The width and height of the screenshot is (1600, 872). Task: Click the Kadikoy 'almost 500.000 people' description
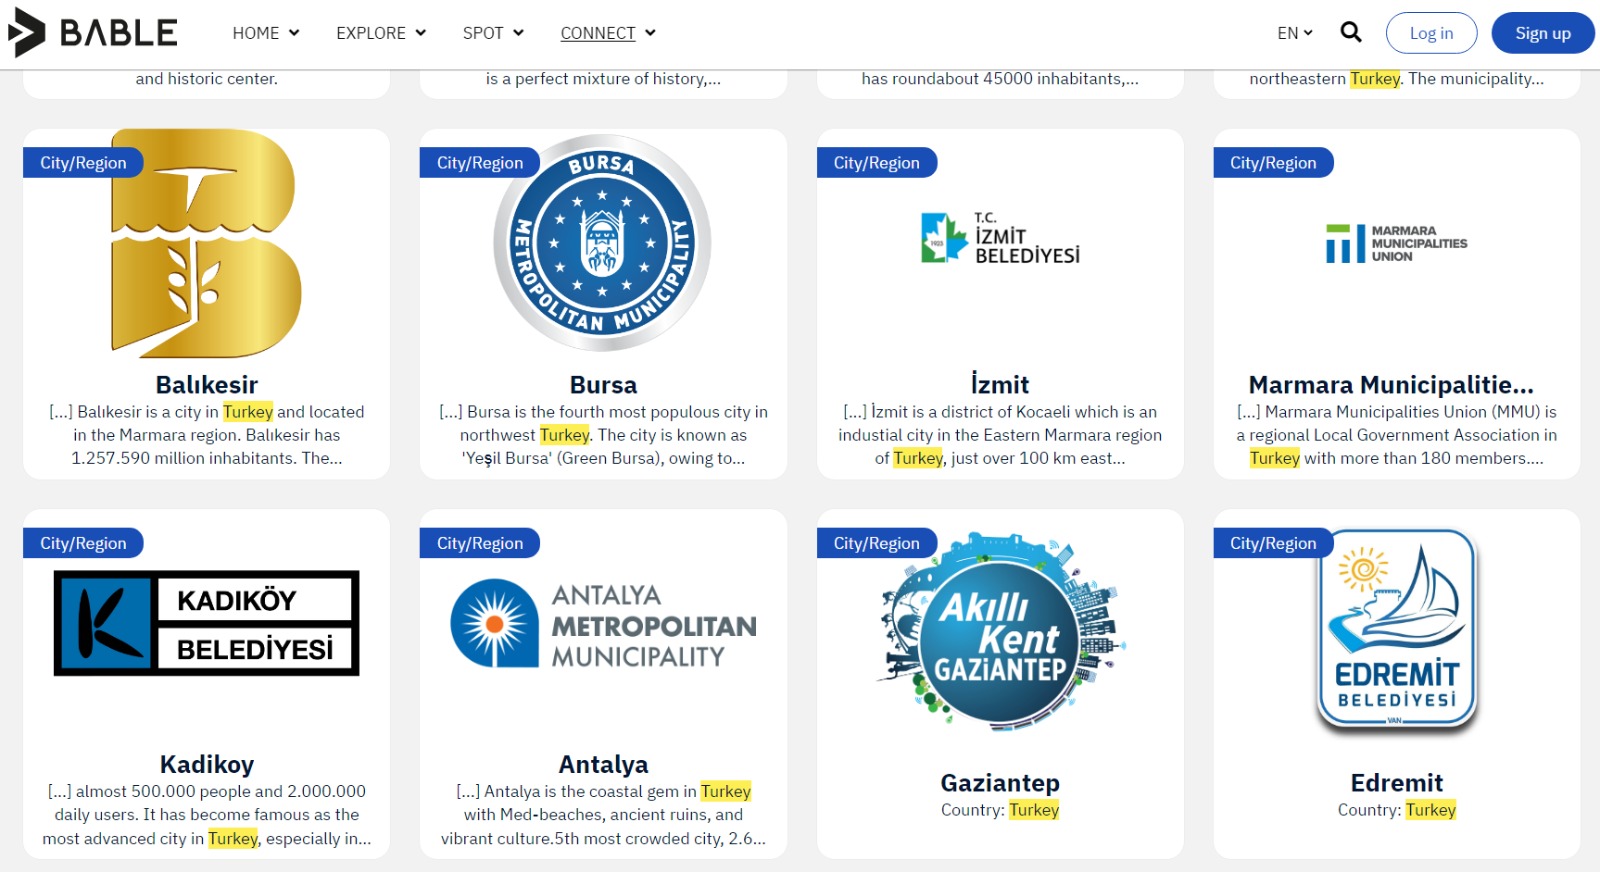(206, 815)
